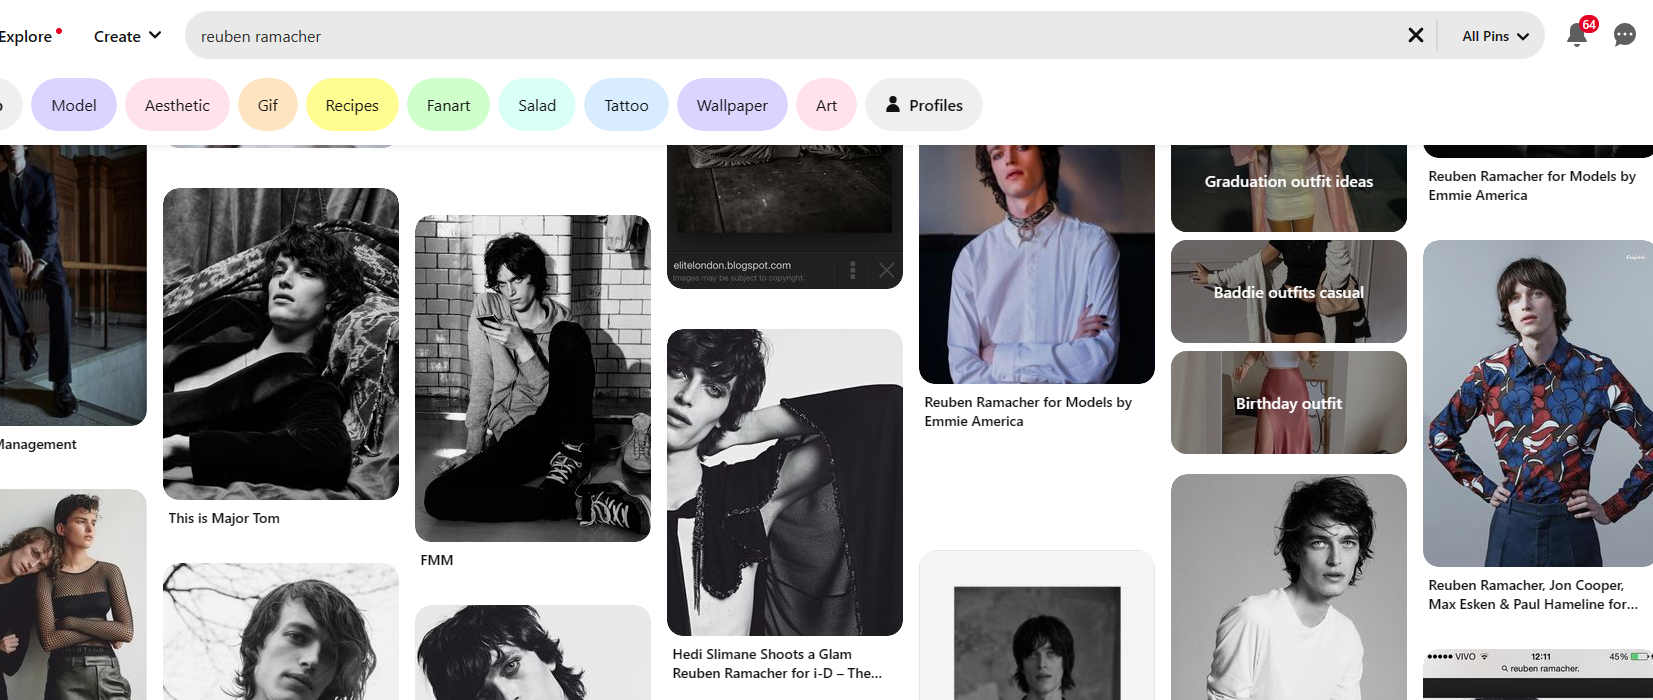Open the Baddie outfits casual suggestion
Image resolution: width=1653 pixels, height=700 pixels.
[x=1289, y=292]
